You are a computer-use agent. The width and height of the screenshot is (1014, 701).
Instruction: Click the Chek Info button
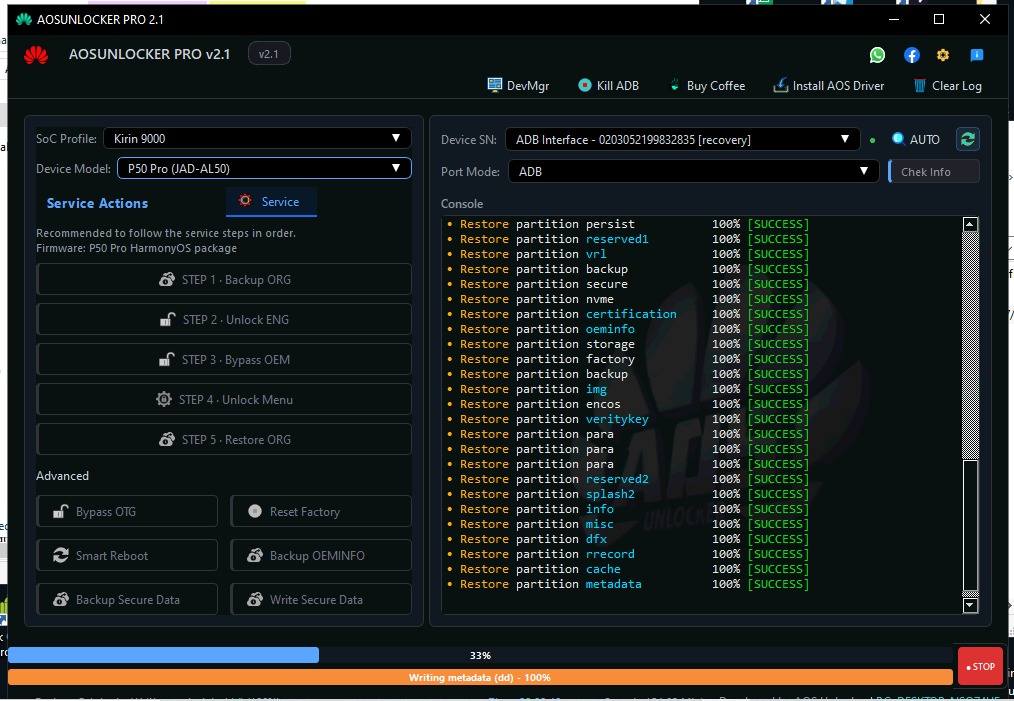(934, 171)
